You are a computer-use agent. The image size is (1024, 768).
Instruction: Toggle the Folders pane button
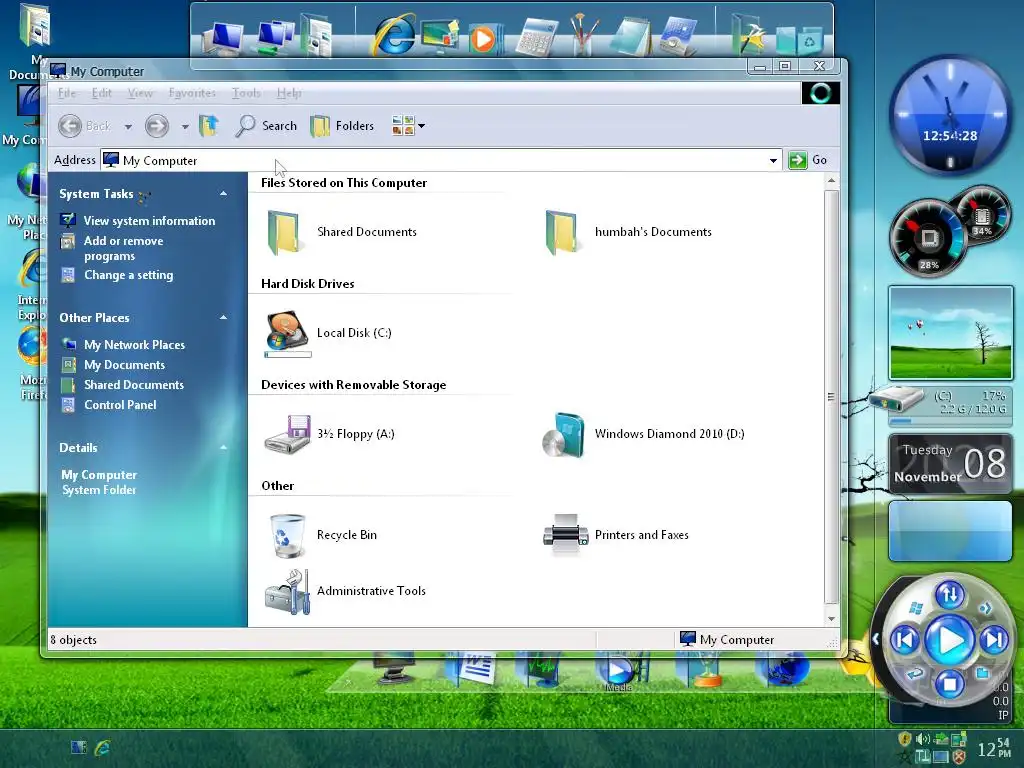pyautogui.click(x=342, y=125)
